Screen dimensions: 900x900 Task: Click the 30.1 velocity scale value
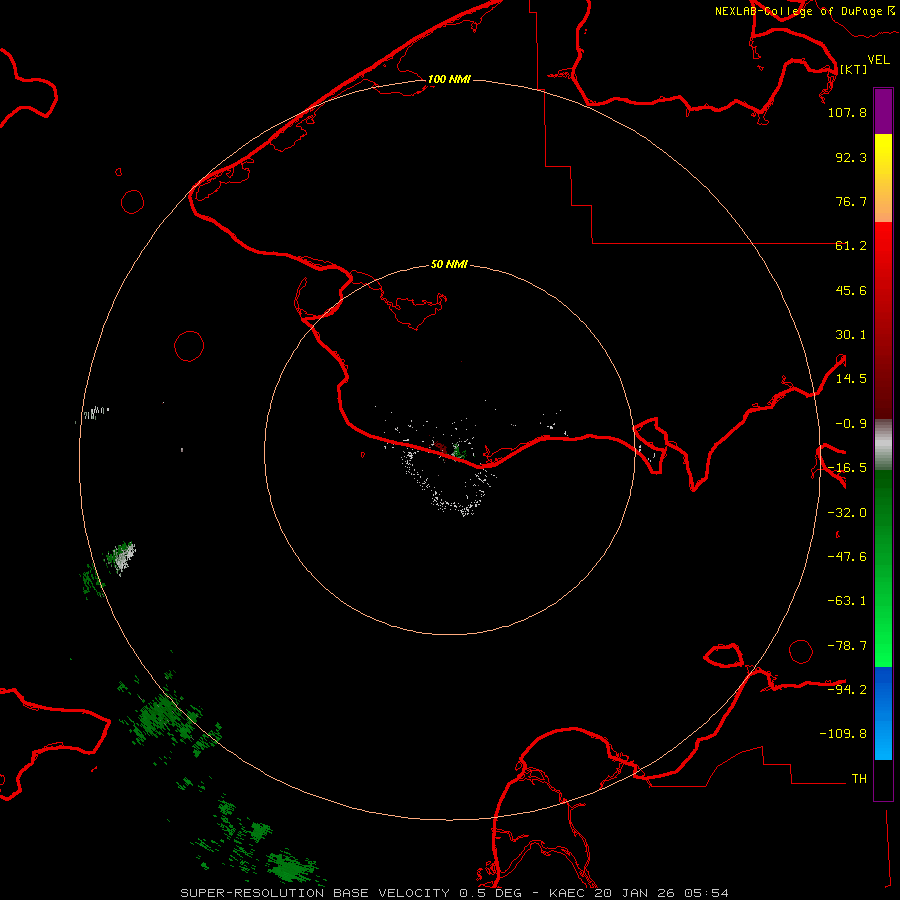pyautogui.click(x=851, y=335)
